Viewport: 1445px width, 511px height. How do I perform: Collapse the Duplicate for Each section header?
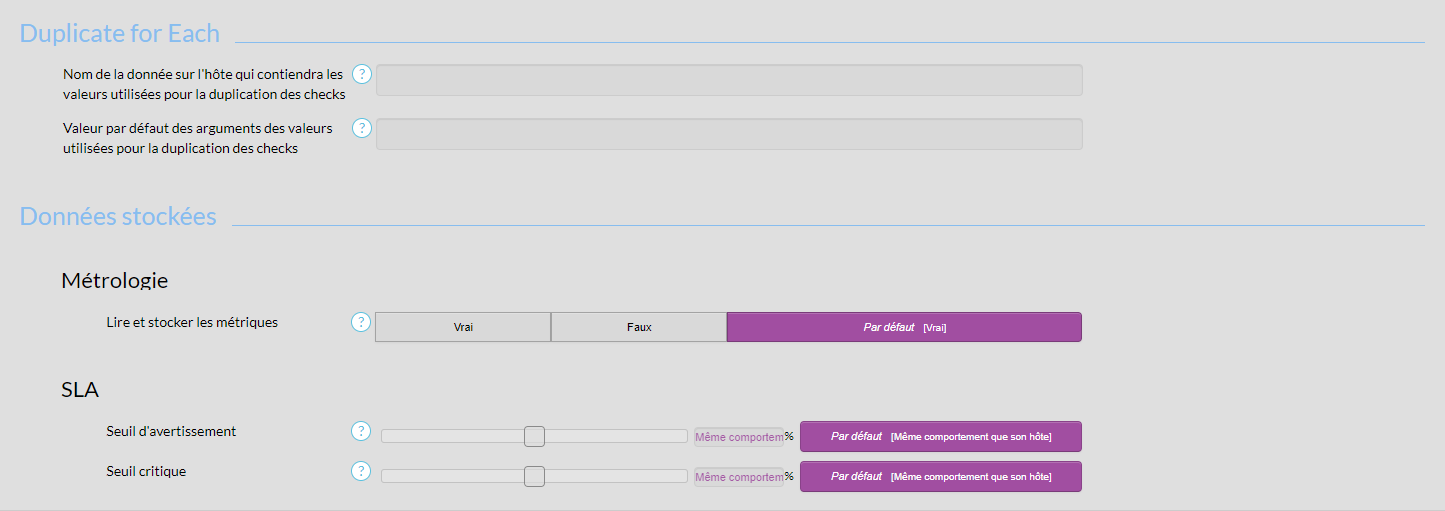click(x=120, y=33)
